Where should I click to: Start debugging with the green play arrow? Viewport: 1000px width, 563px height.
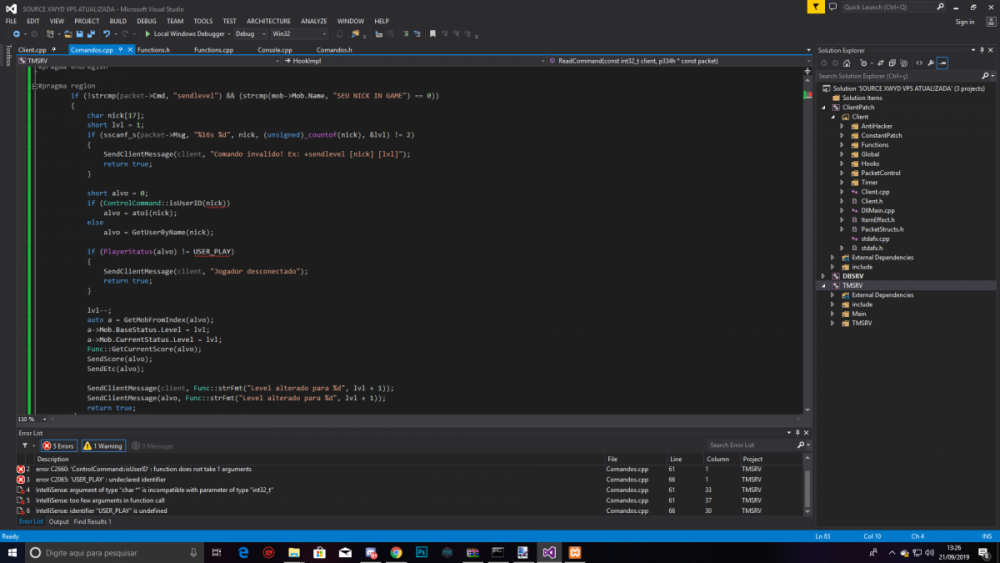point(148,34)
